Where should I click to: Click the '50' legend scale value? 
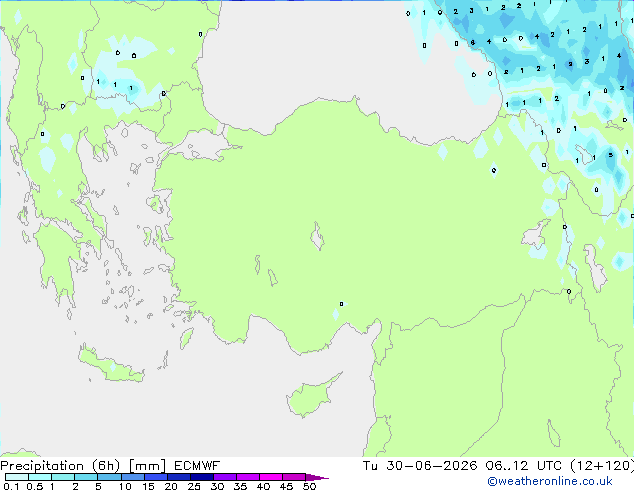click(309, 486)
